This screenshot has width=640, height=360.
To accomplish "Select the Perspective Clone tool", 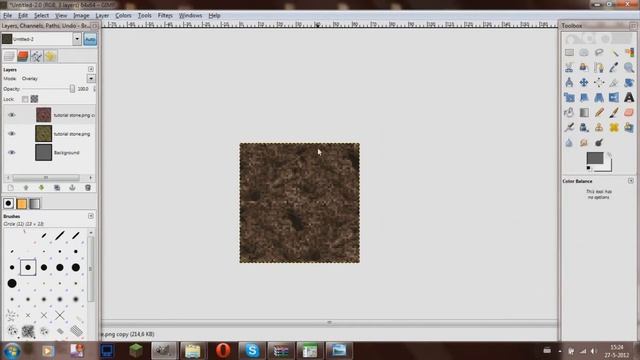I will tap(629, 127).
